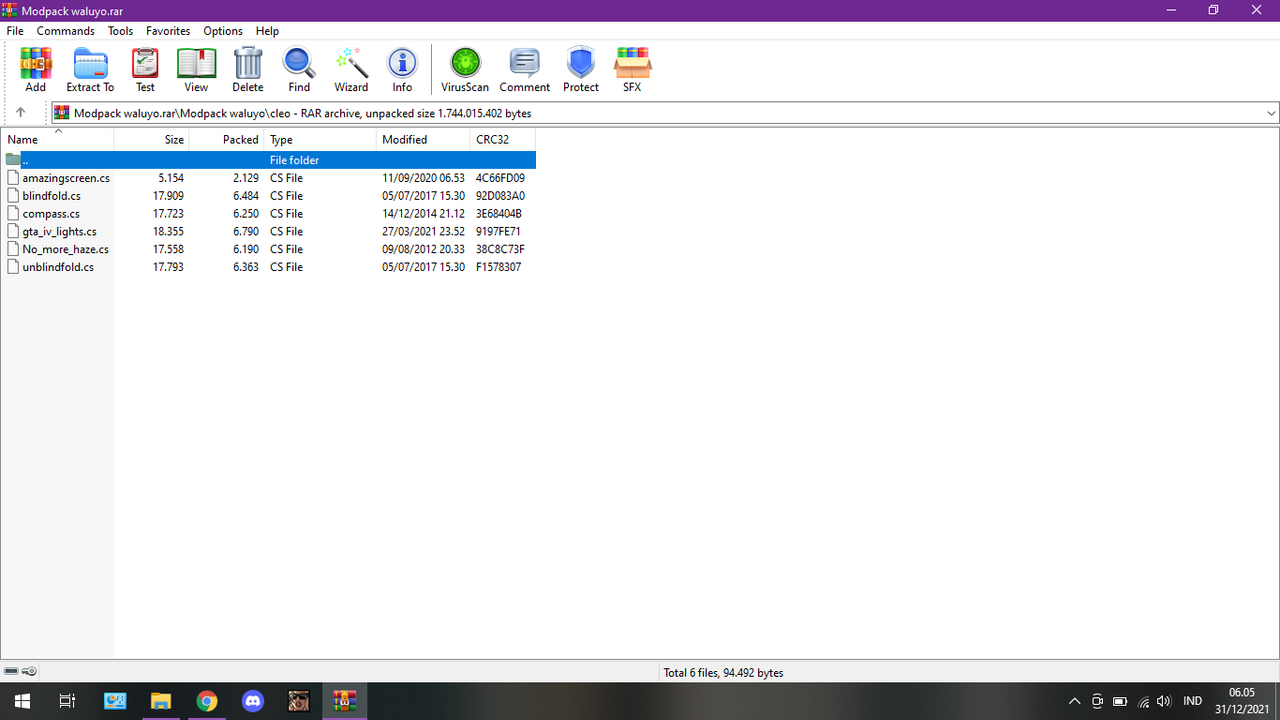Select unblindfold.cs file
The width and height of the screenshot is (1280, 720).
pyautogui.click(x=58, y=267)
